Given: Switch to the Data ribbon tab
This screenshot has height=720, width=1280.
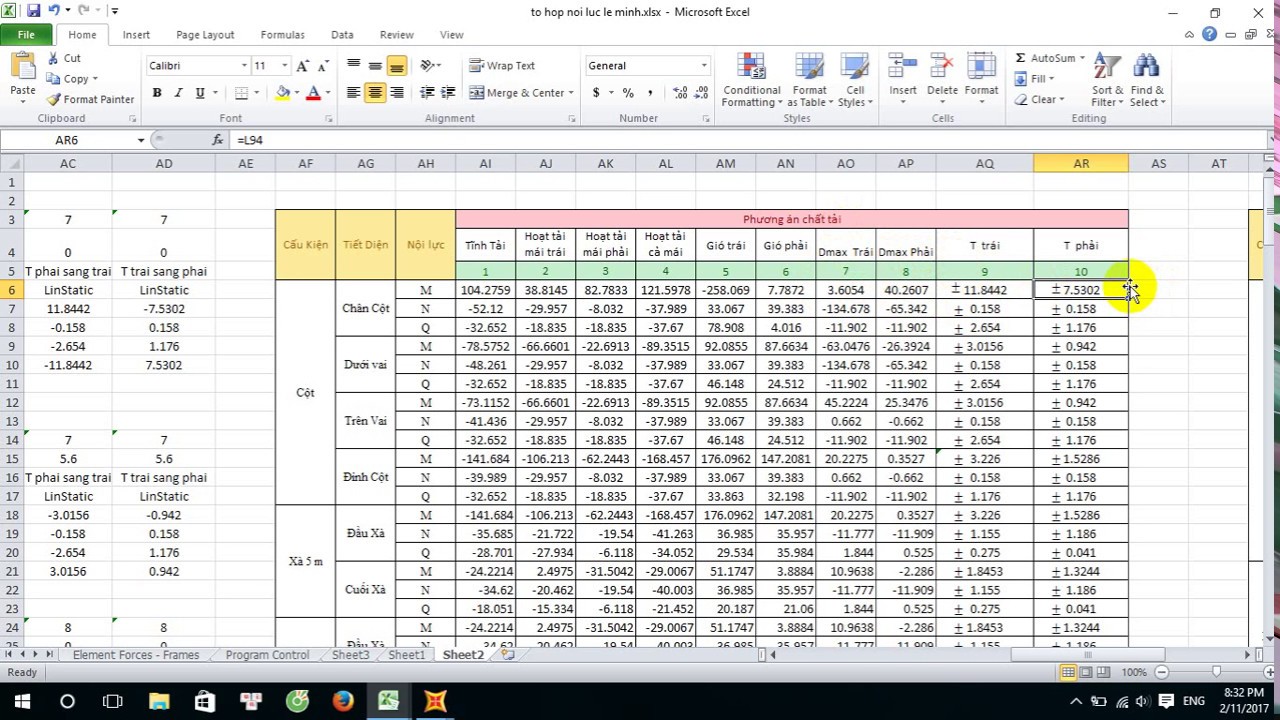Looking at the screenshot, I should click(342, 35).
